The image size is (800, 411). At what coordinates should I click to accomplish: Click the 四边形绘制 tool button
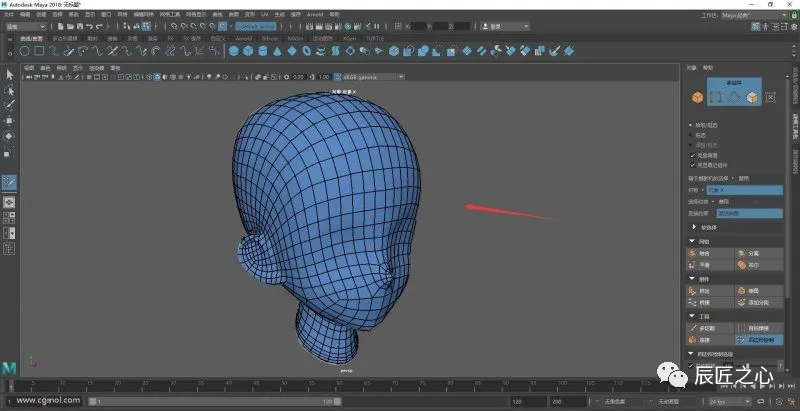[x=759, y=340]
